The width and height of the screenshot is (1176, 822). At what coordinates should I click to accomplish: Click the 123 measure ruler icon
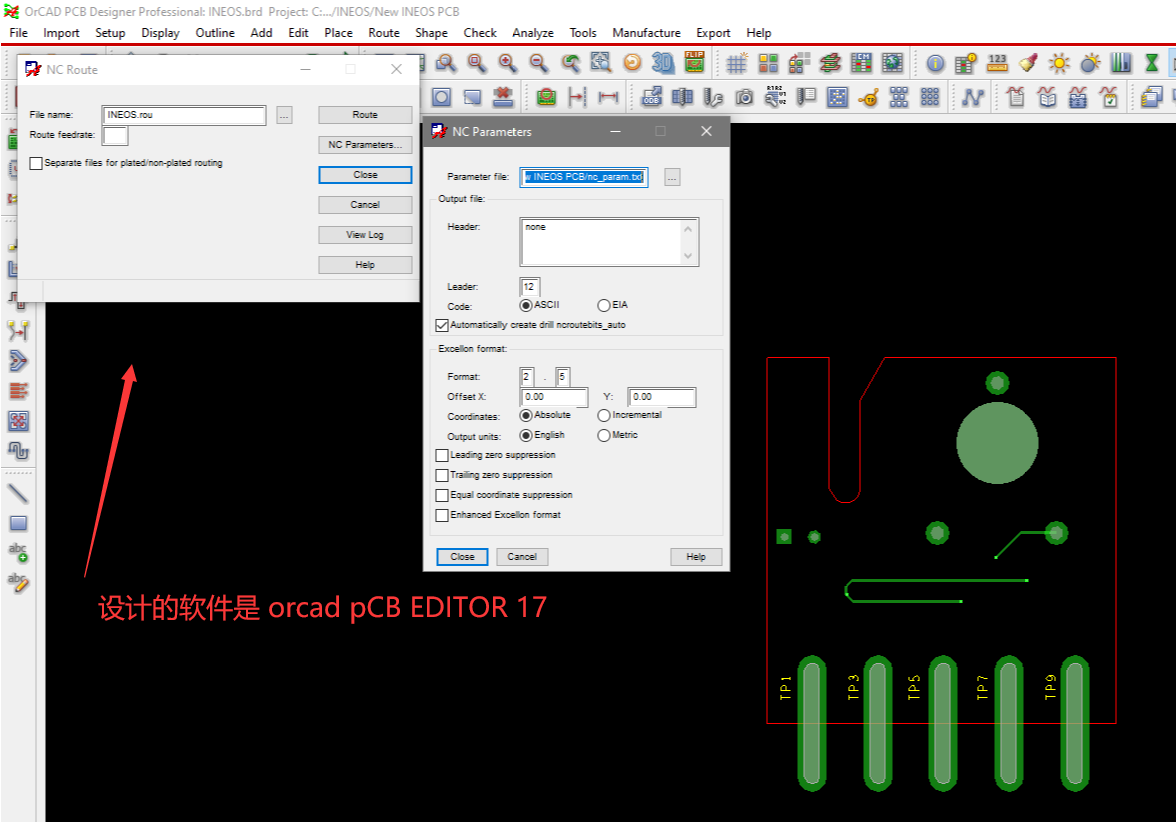pos(998,63)
